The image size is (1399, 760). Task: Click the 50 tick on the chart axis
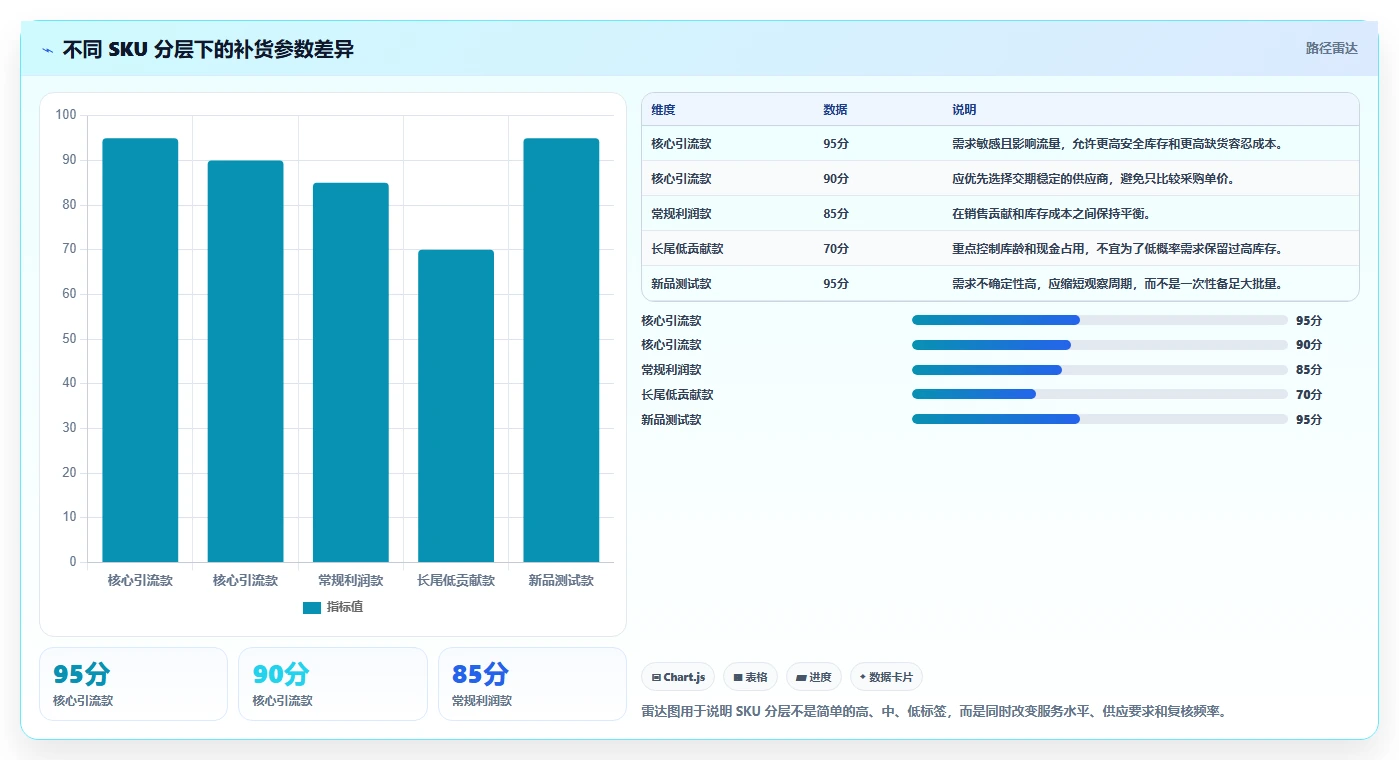tap(69, 339)
